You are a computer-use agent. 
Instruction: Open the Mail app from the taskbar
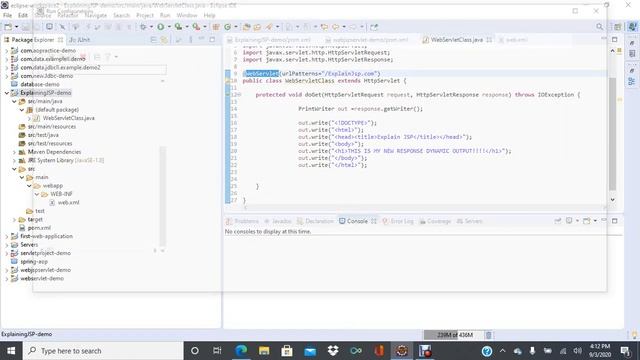click(x=310, y=351)
